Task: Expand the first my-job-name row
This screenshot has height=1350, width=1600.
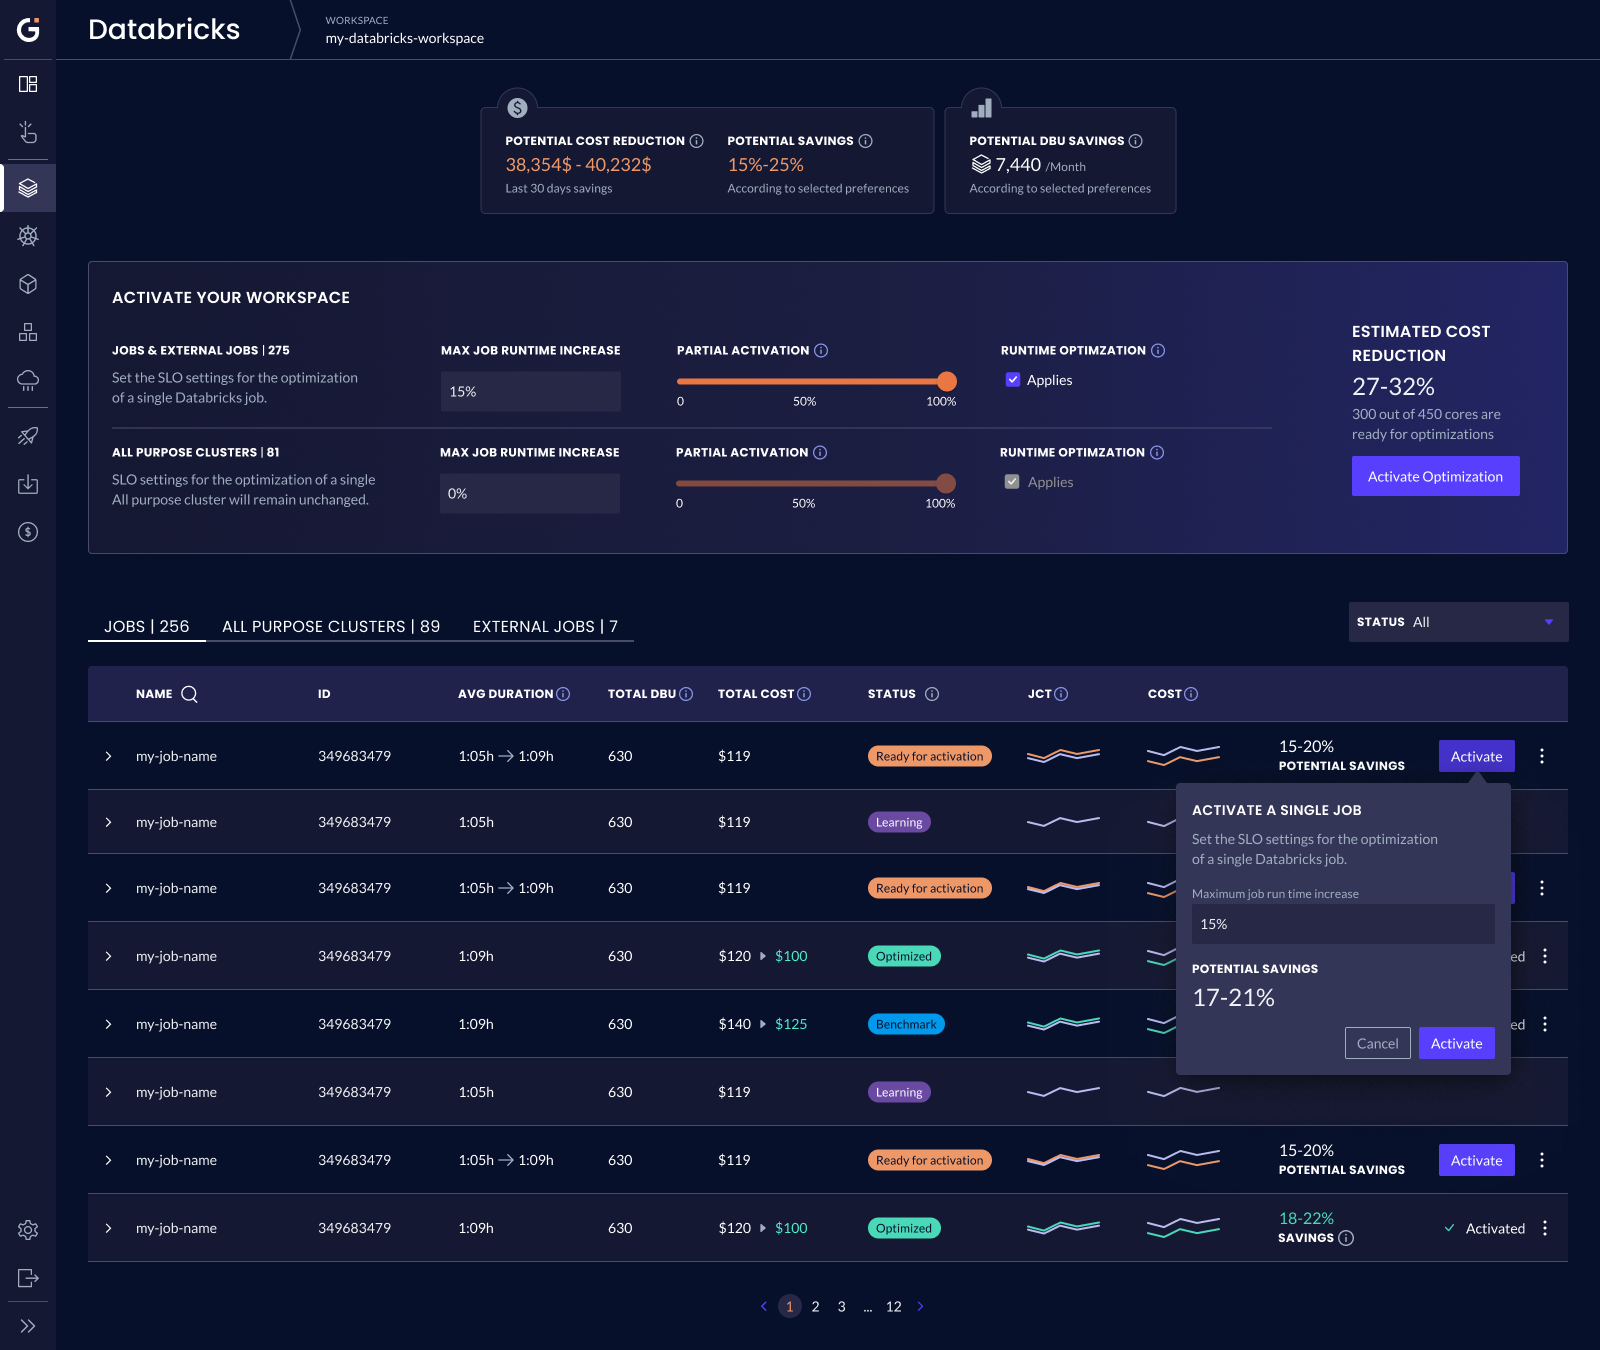Action: tap(108, 756)
